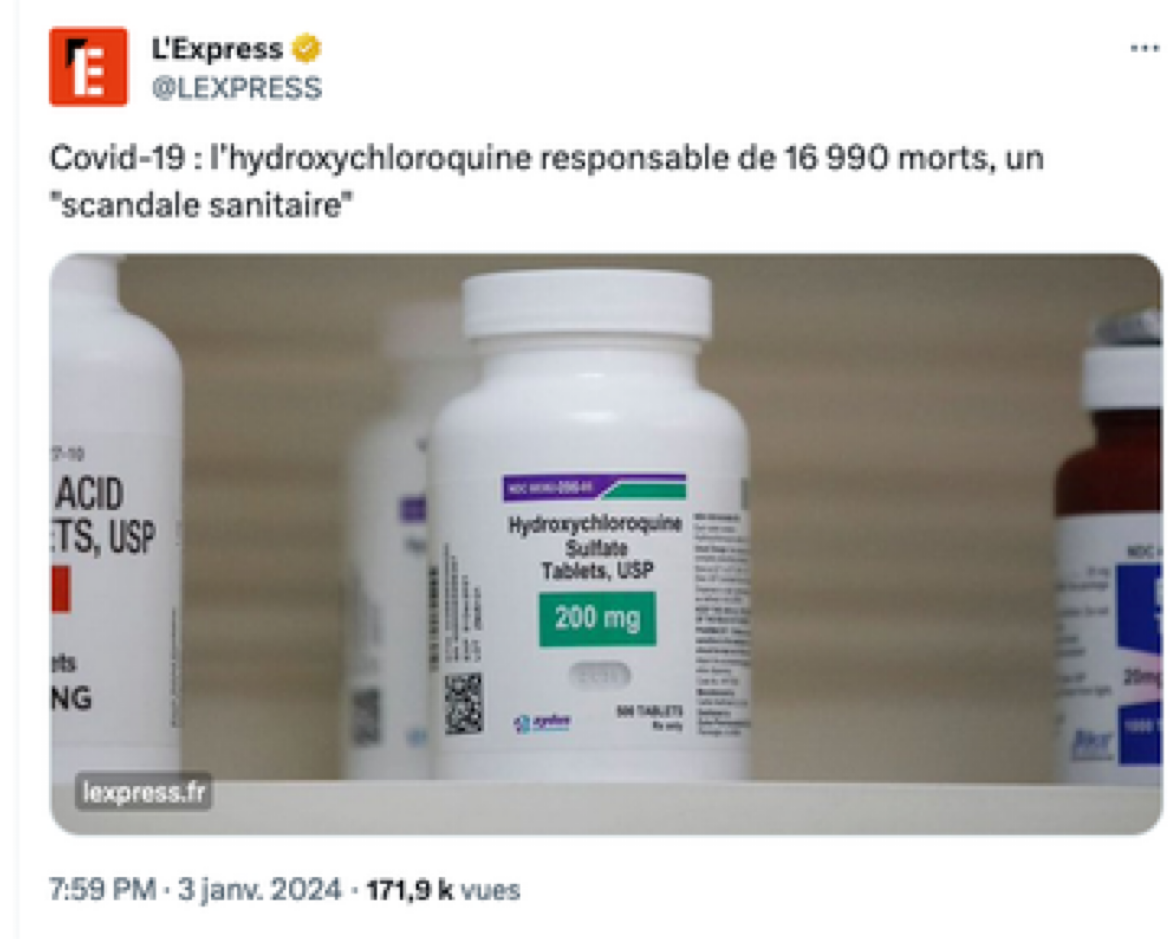Image resolution: width=1170 pixels, height=939 pixels.
Task: Click the green 200 mg label
Action: coord(598,619)
